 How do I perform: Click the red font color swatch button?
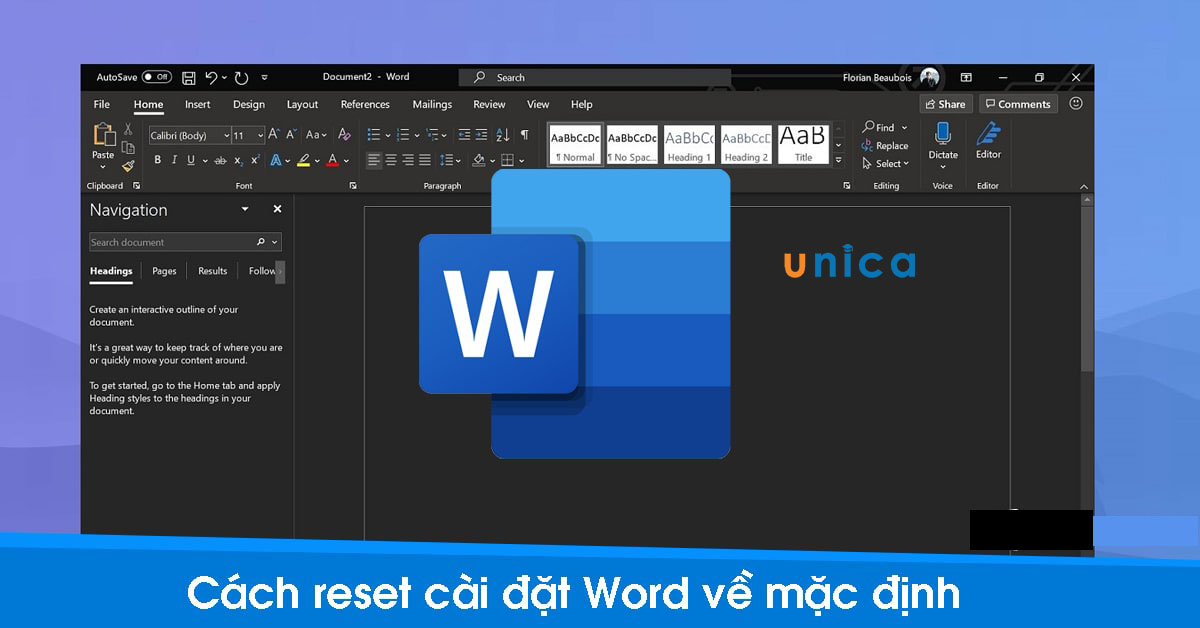(333, 160)
